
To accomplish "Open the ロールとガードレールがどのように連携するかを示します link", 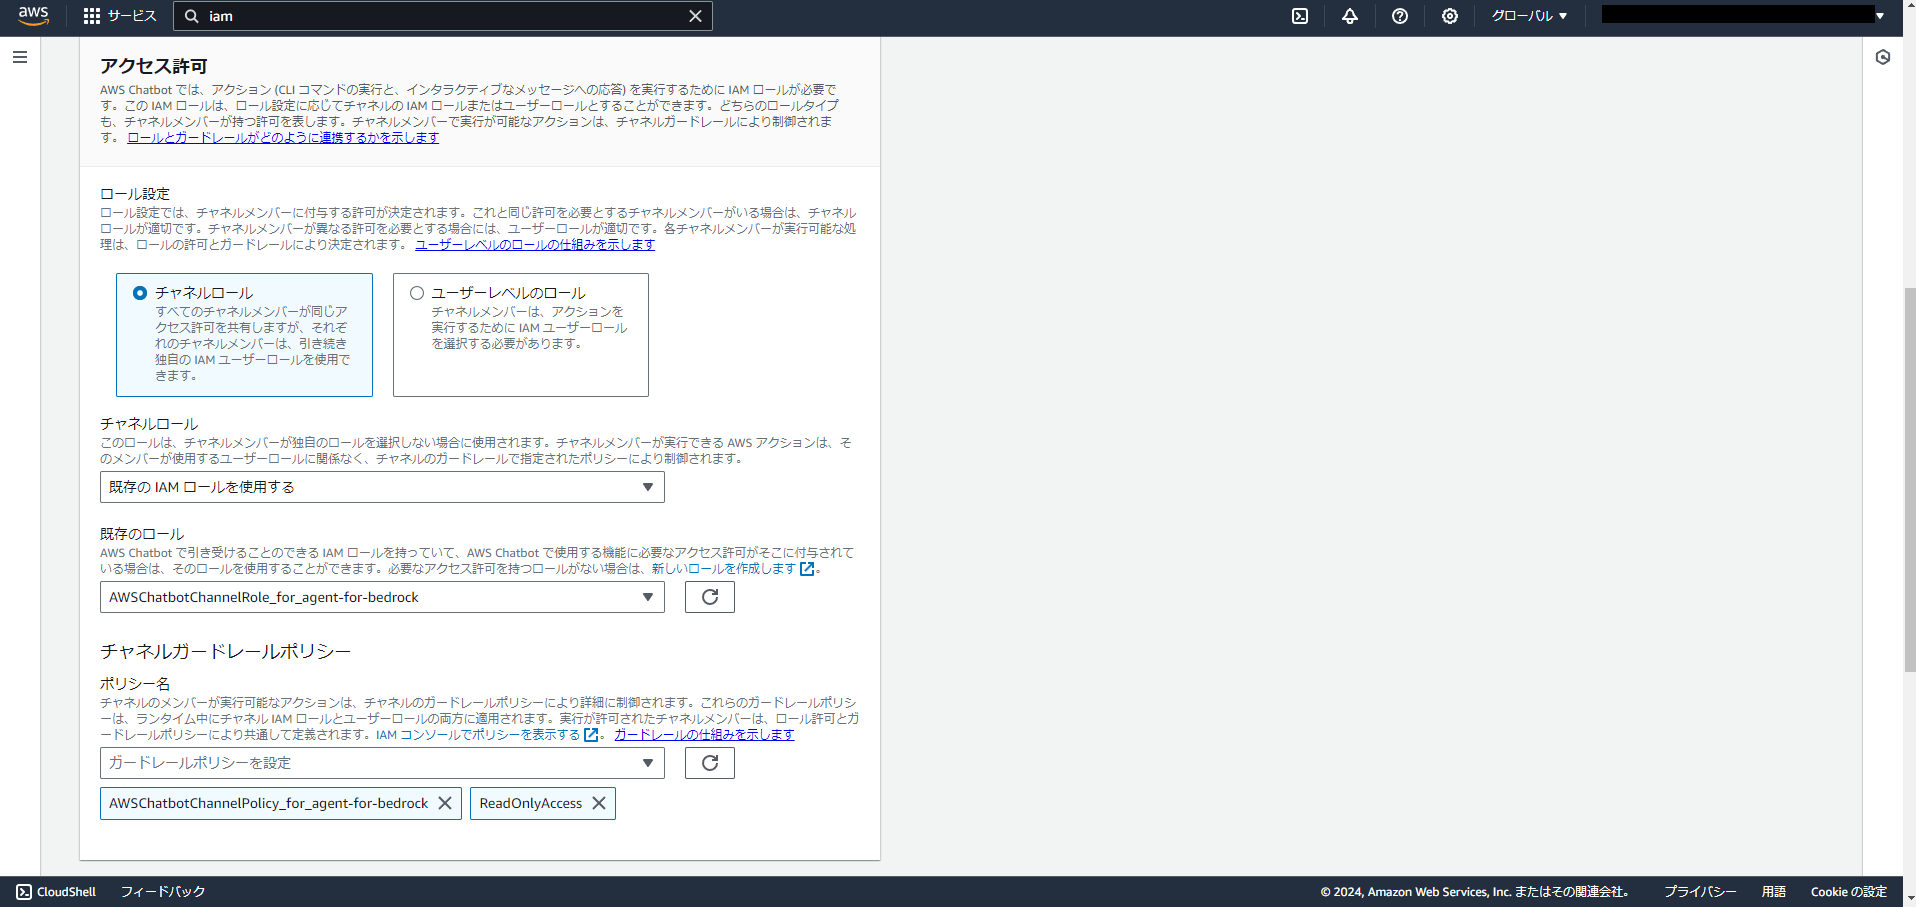I will coord(283,138).
